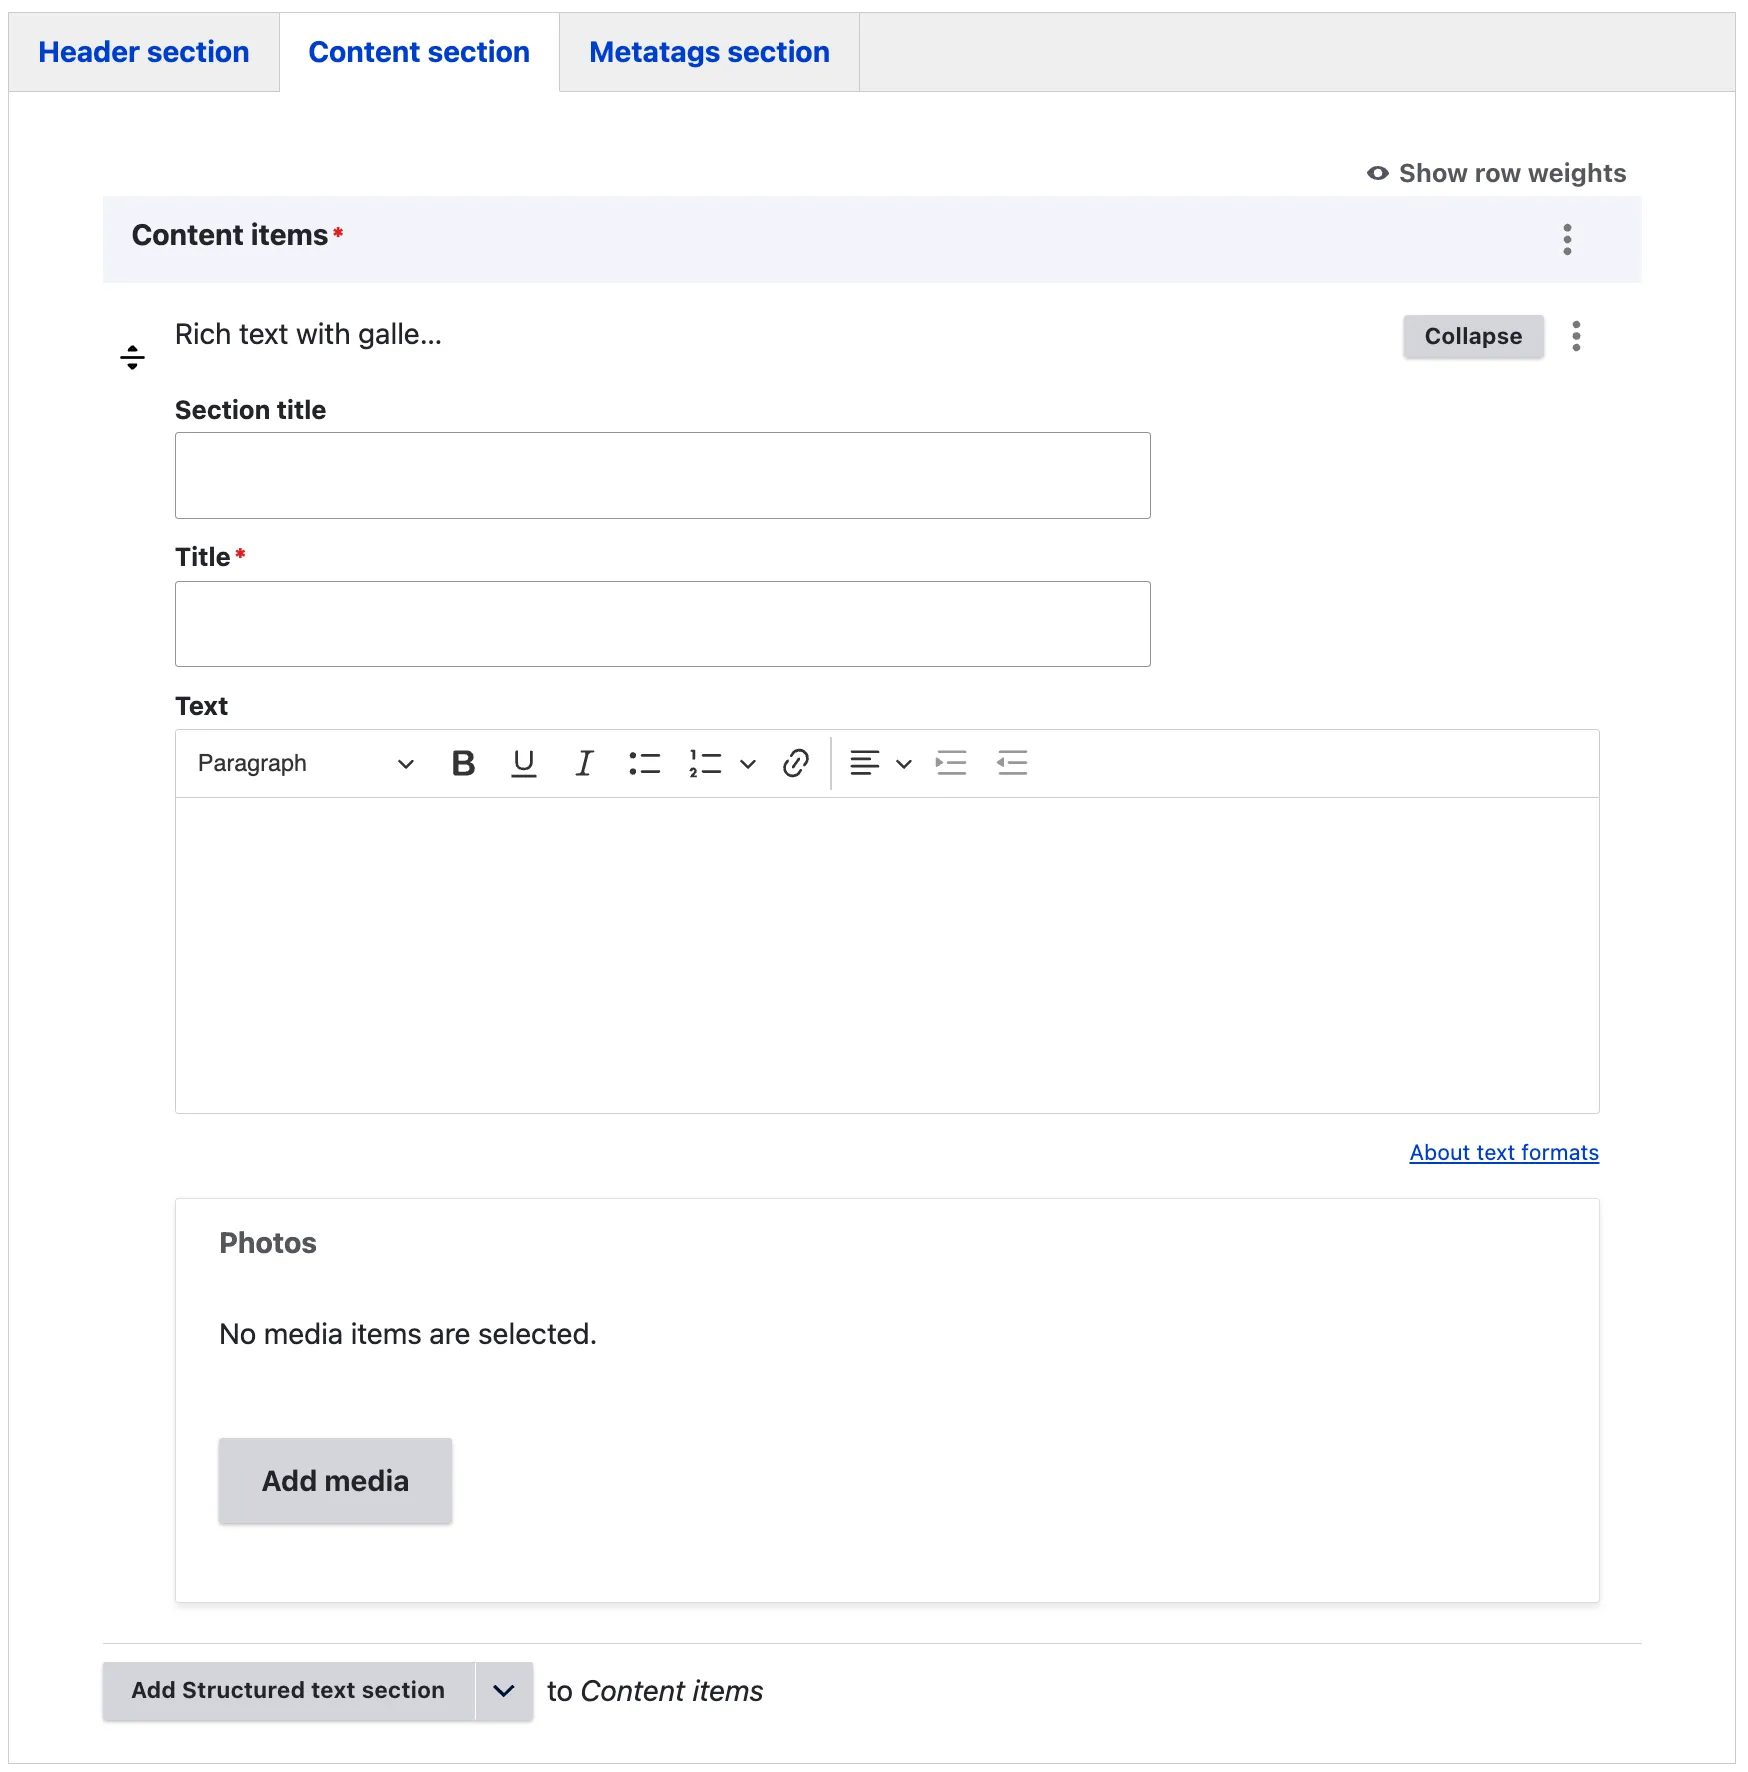This screenshot has height=1772, width=1748.
Task: Apply underline formatting
Action: (523, 764)
